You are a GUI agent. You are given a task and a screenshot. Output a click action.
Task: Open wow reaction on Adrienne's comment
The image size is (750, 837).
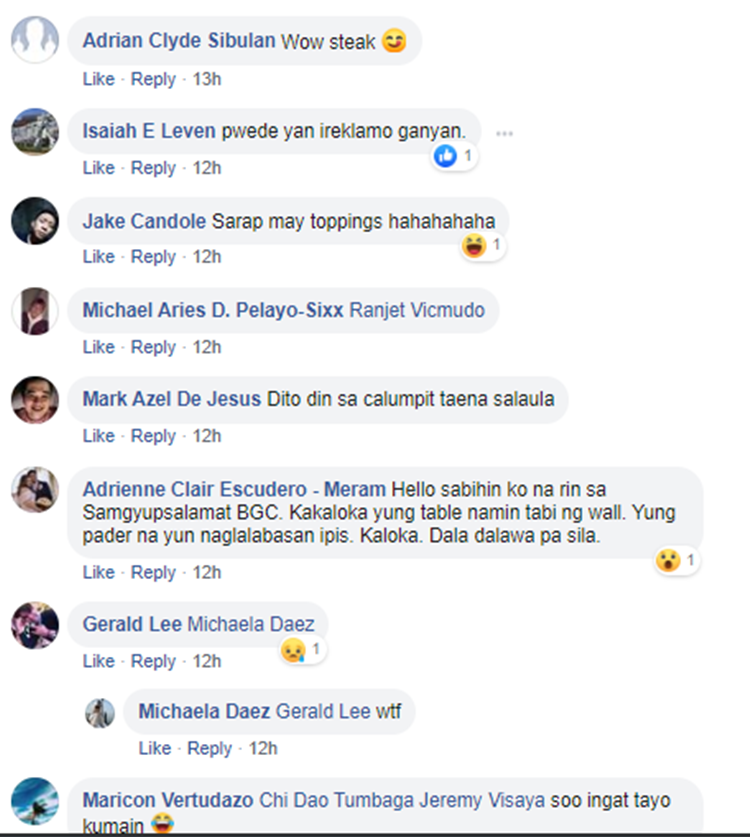(677, 560)
